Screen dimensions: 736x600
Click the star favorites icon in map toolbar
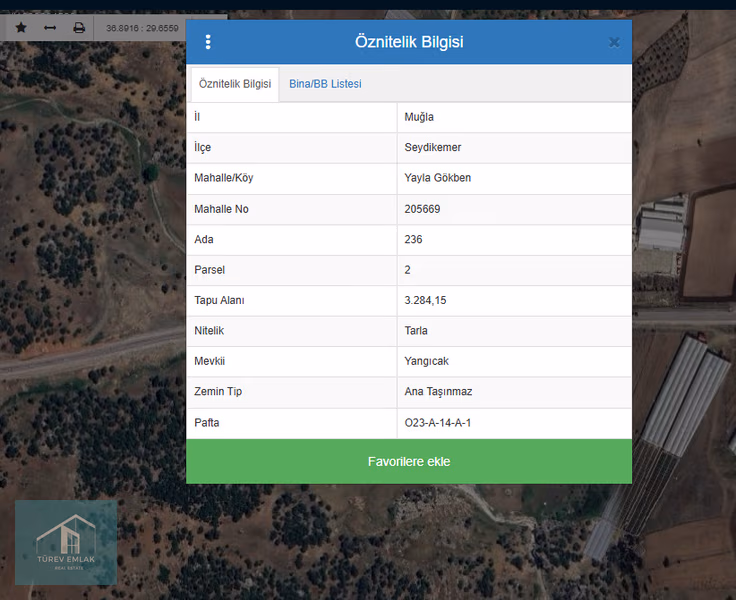coord(21,28)
